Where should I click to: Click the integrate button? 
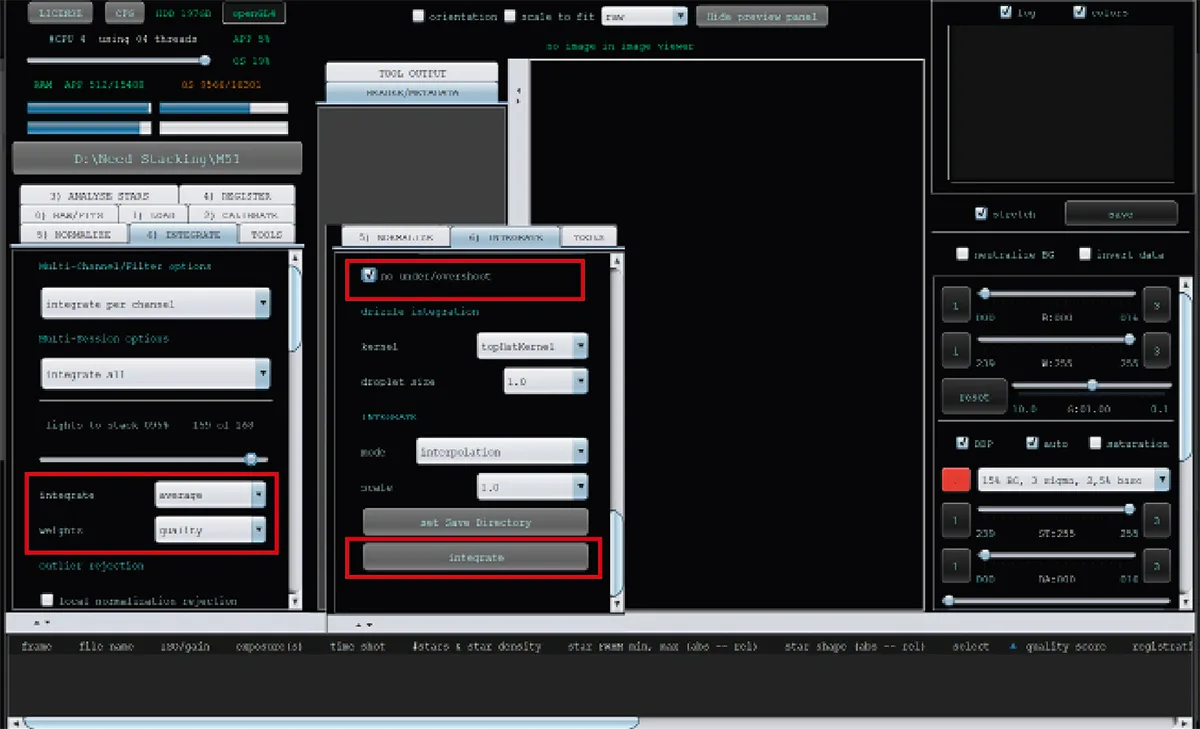pos(475,556)
